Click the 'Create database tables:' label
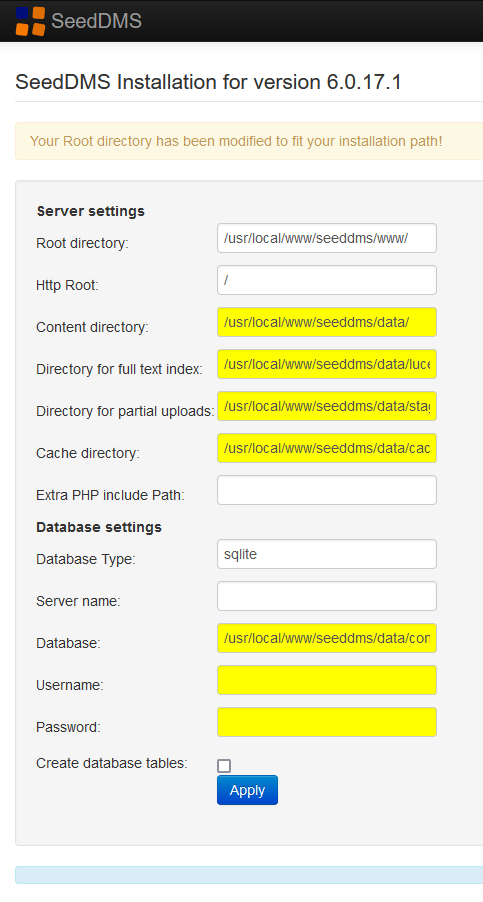 tap(112, 763)
